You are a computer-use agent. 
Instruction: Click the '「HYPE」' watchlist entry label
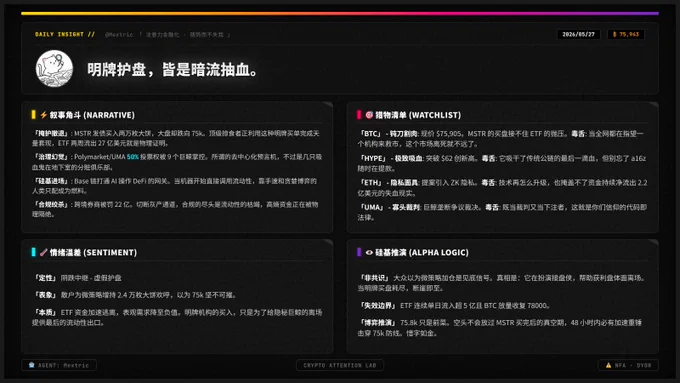coord(373,159)
